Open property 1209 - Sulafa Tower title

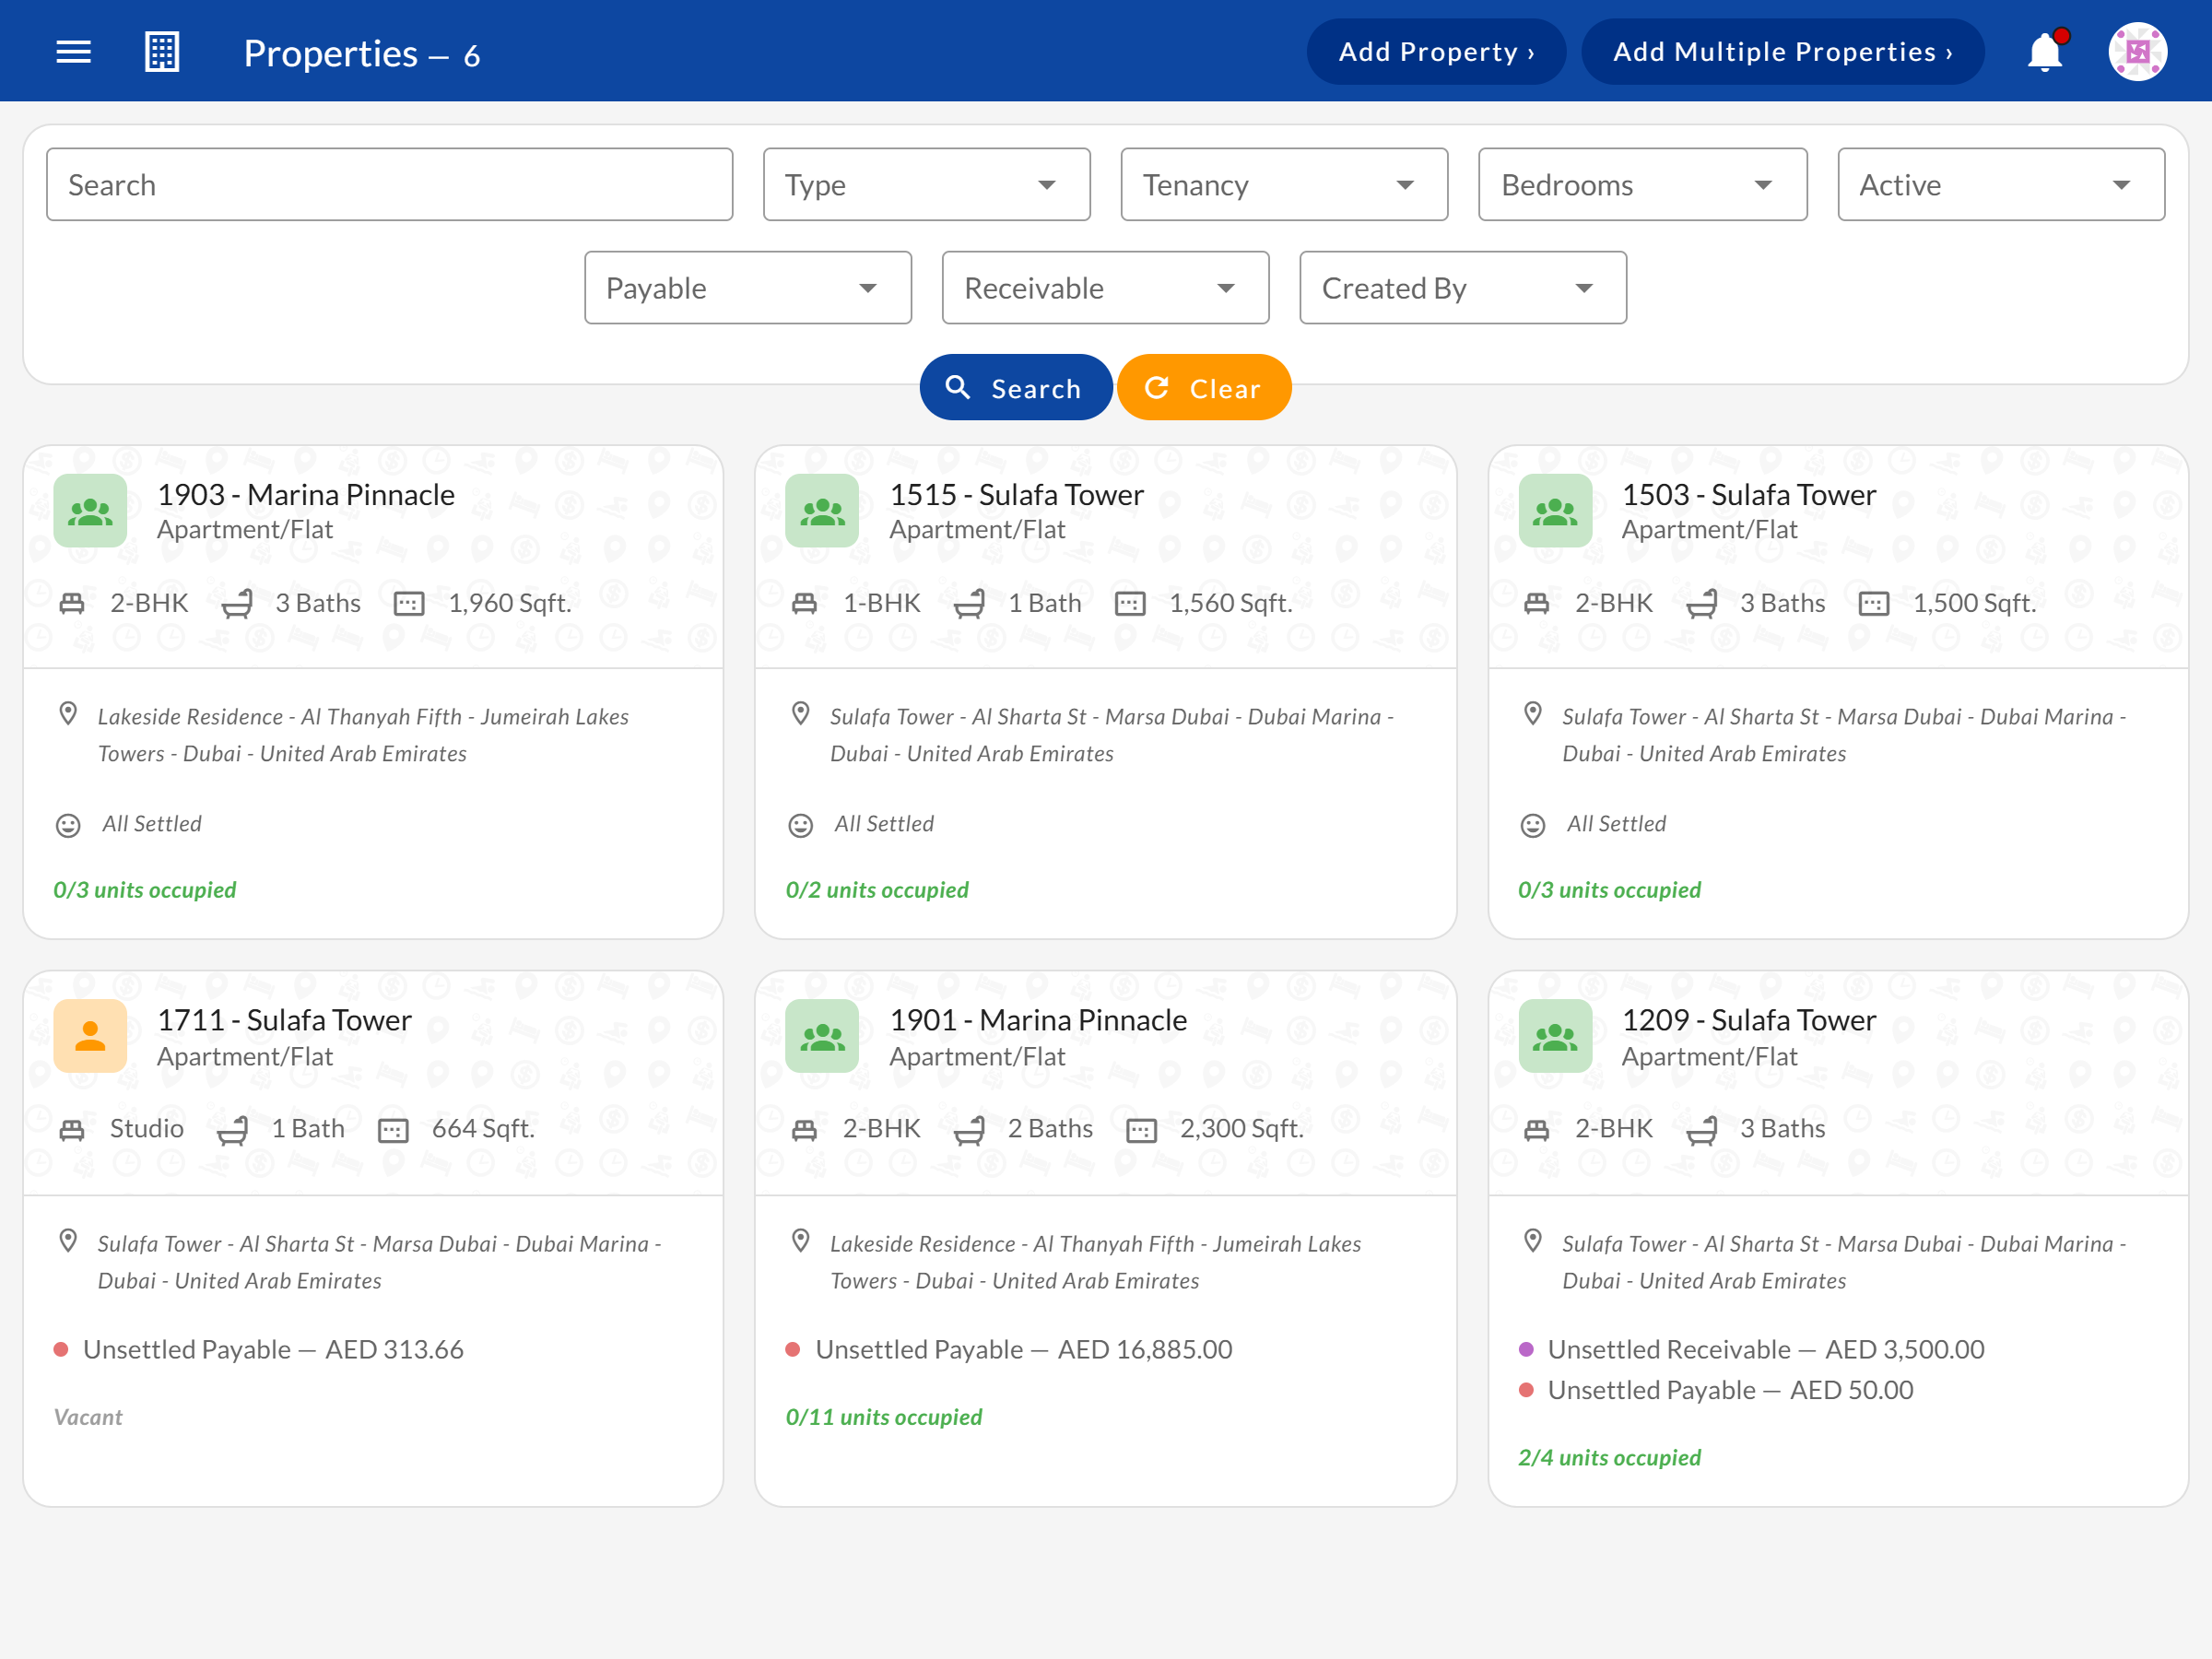click(x=1748, y=1020)
